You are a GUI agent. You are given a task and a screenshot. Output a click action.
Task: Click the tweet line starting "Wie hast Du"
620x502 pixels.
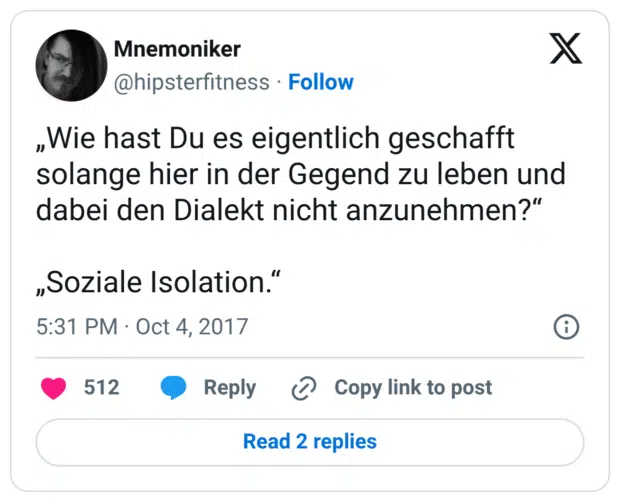click(x=274, y=137)
